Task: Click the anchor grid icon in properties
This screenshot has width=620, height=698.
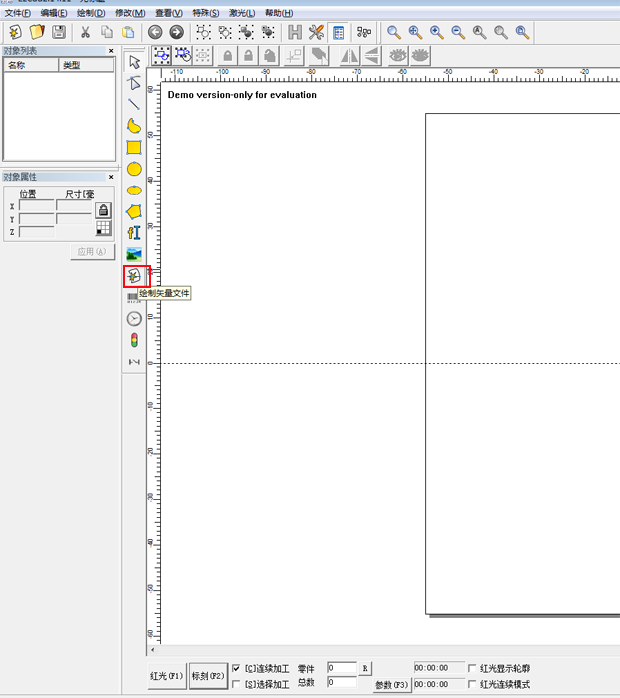Action: pos(103,228)
